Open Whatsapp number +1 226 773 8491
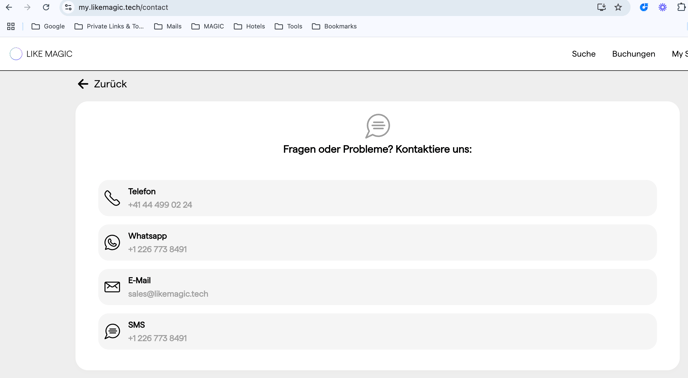This screenshot has height=378, width=688. click(158, 249)
